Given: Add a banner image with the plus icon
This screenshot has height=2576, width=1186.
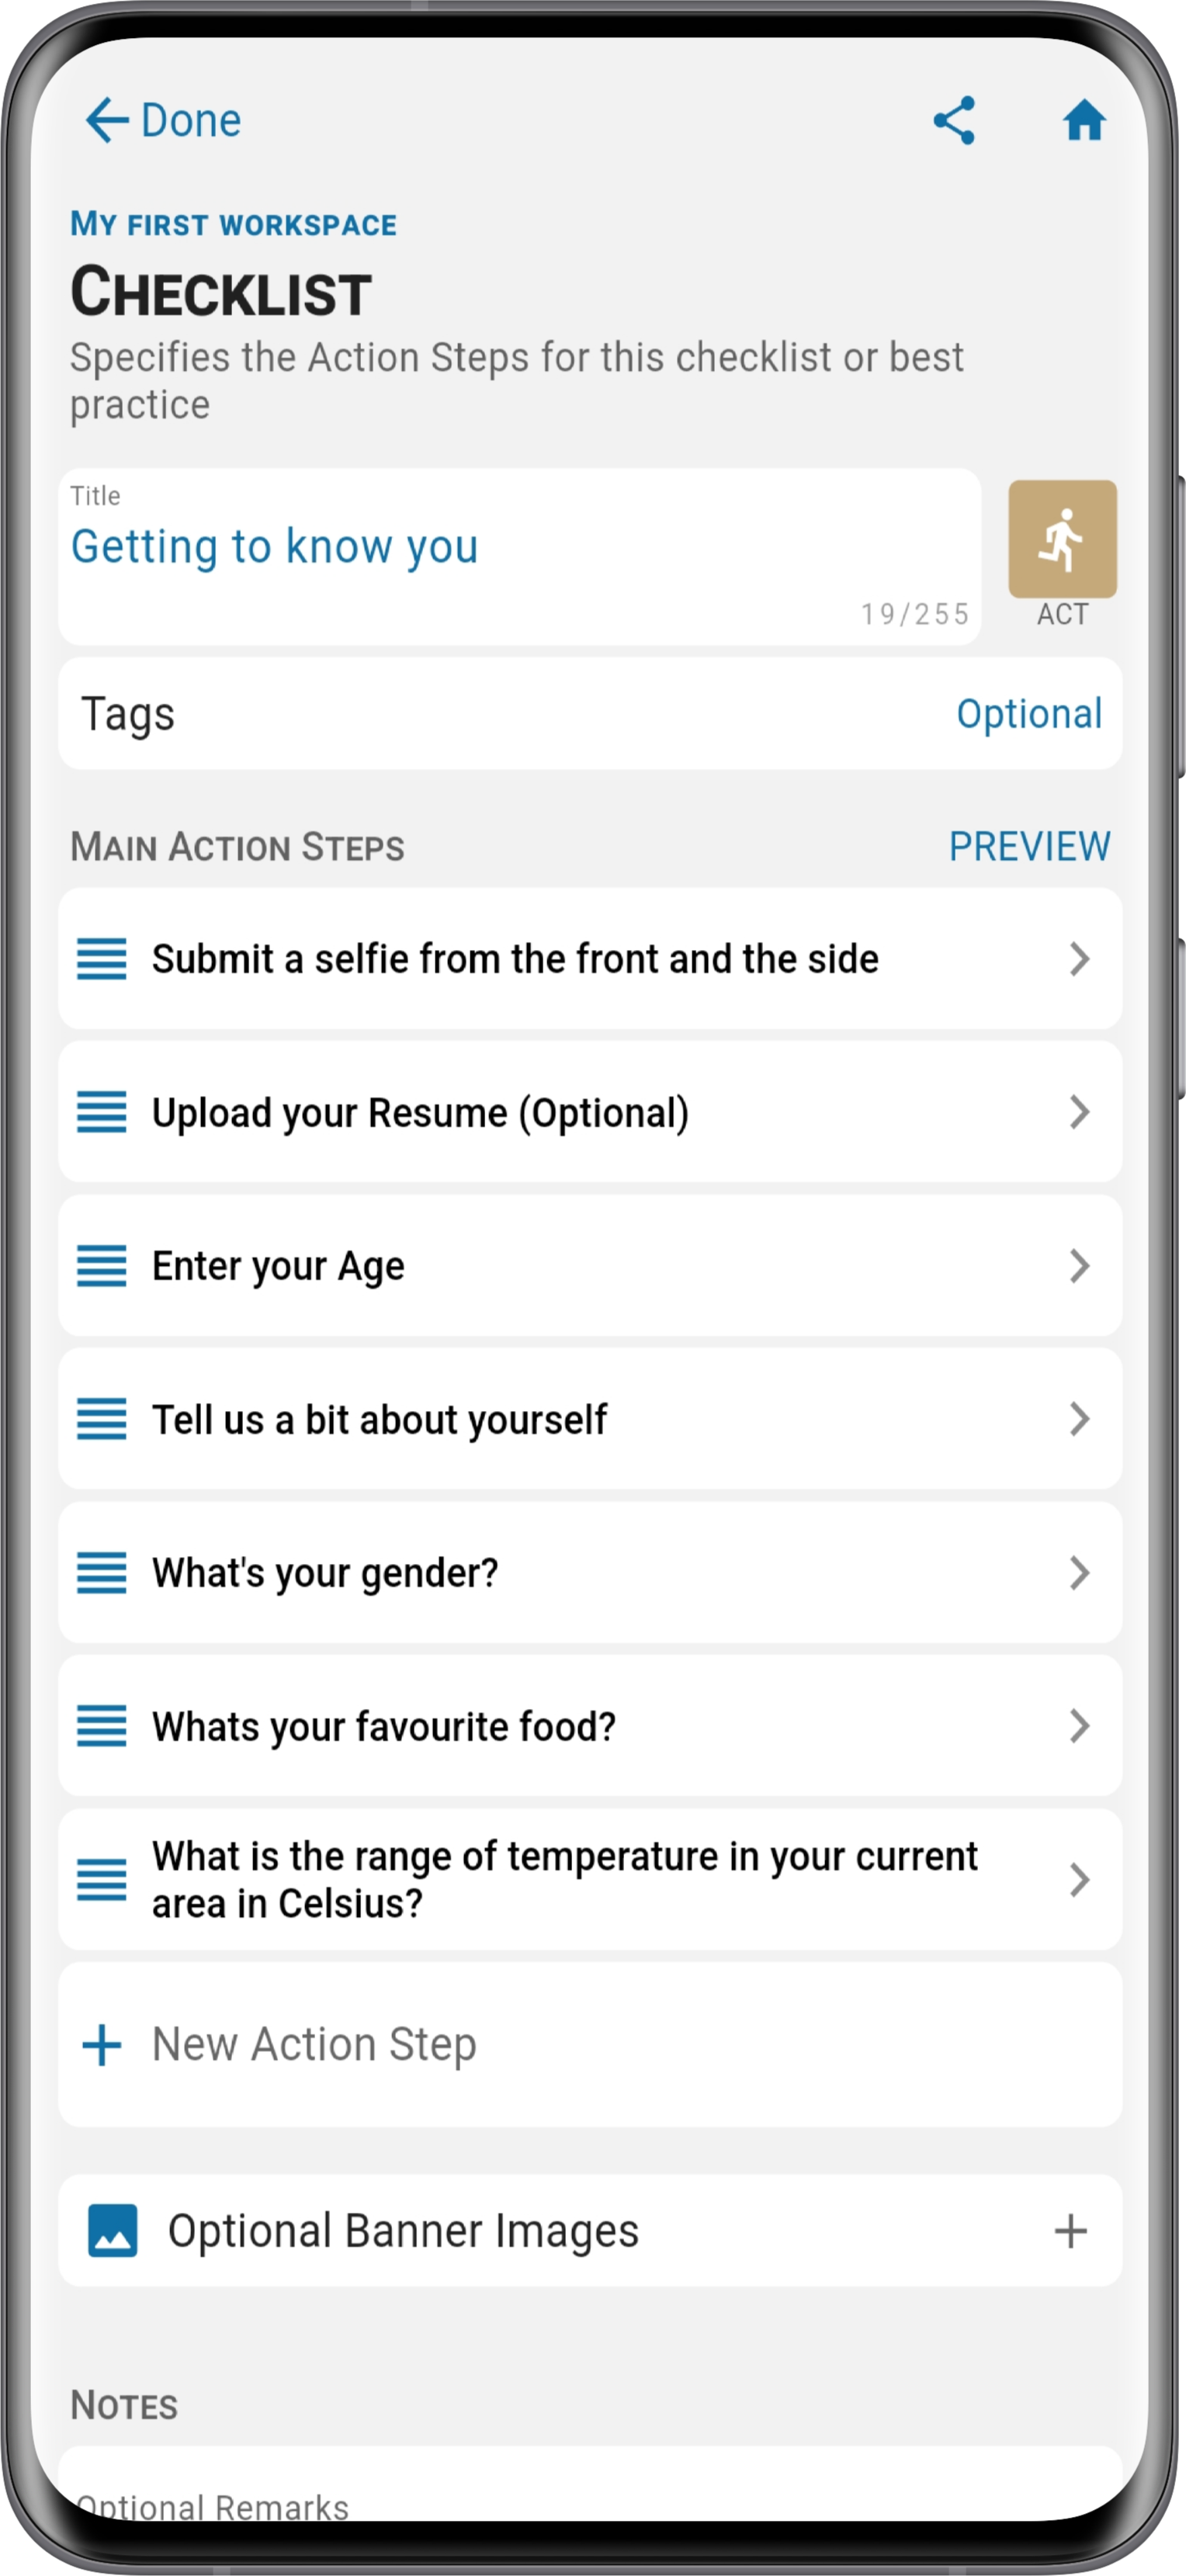Looking at the screenshot, I should pyautogui.click(x=1071, y=2231).
